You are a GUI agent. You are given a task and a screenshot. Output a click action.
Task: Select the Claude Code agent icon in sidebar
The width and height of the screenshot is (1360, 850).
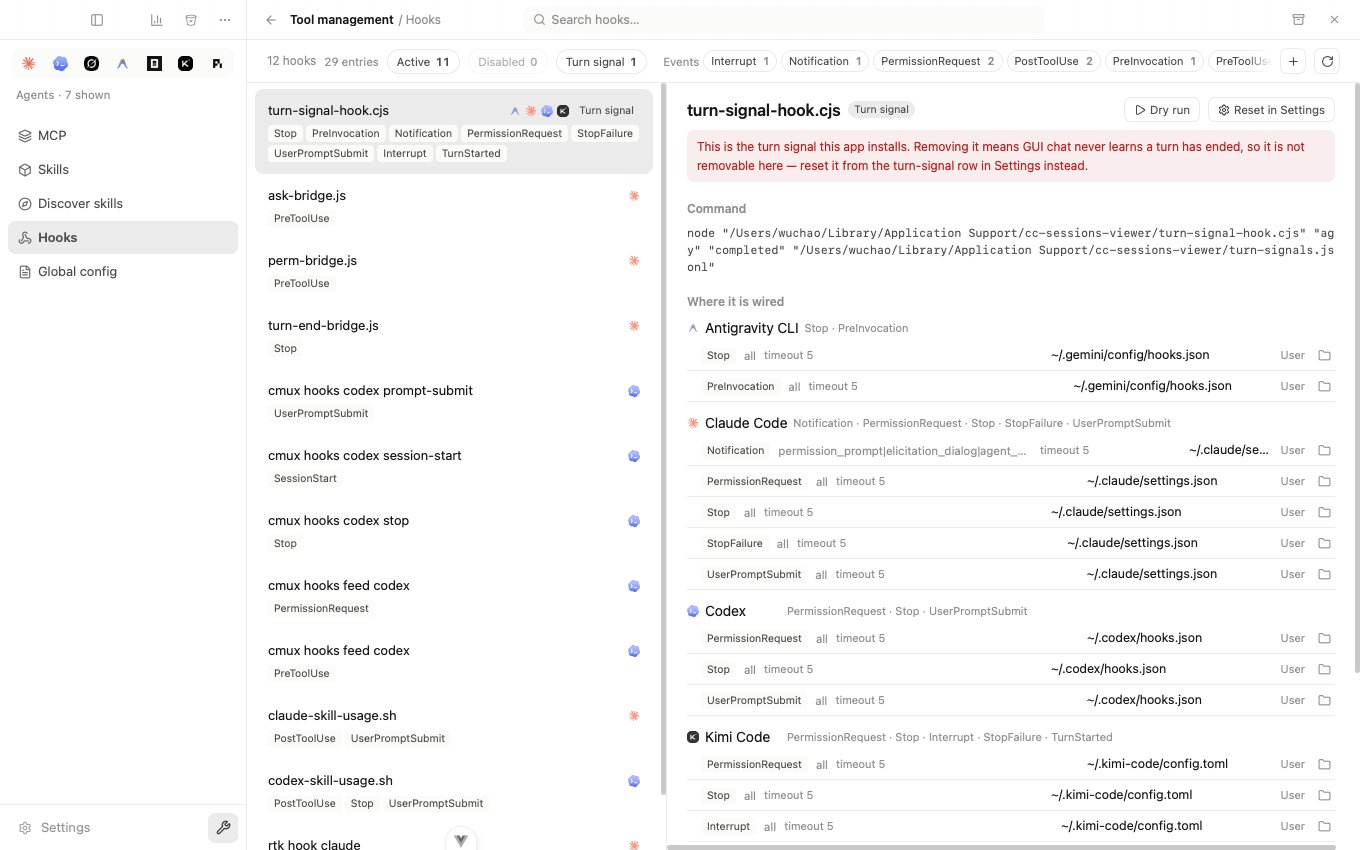pos(29,63)
